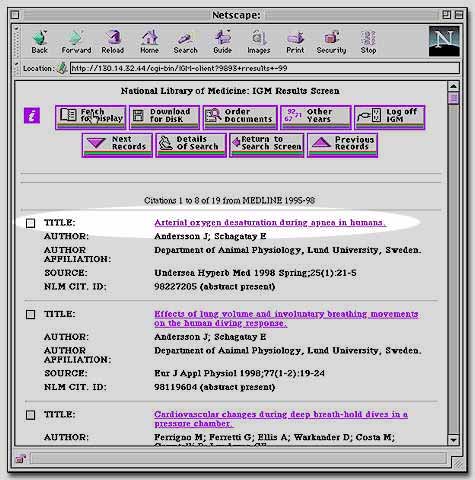Click inside the Location URL field
This screenshot has height=480, width=475.
pyautogui.click(x=265, y=68)
